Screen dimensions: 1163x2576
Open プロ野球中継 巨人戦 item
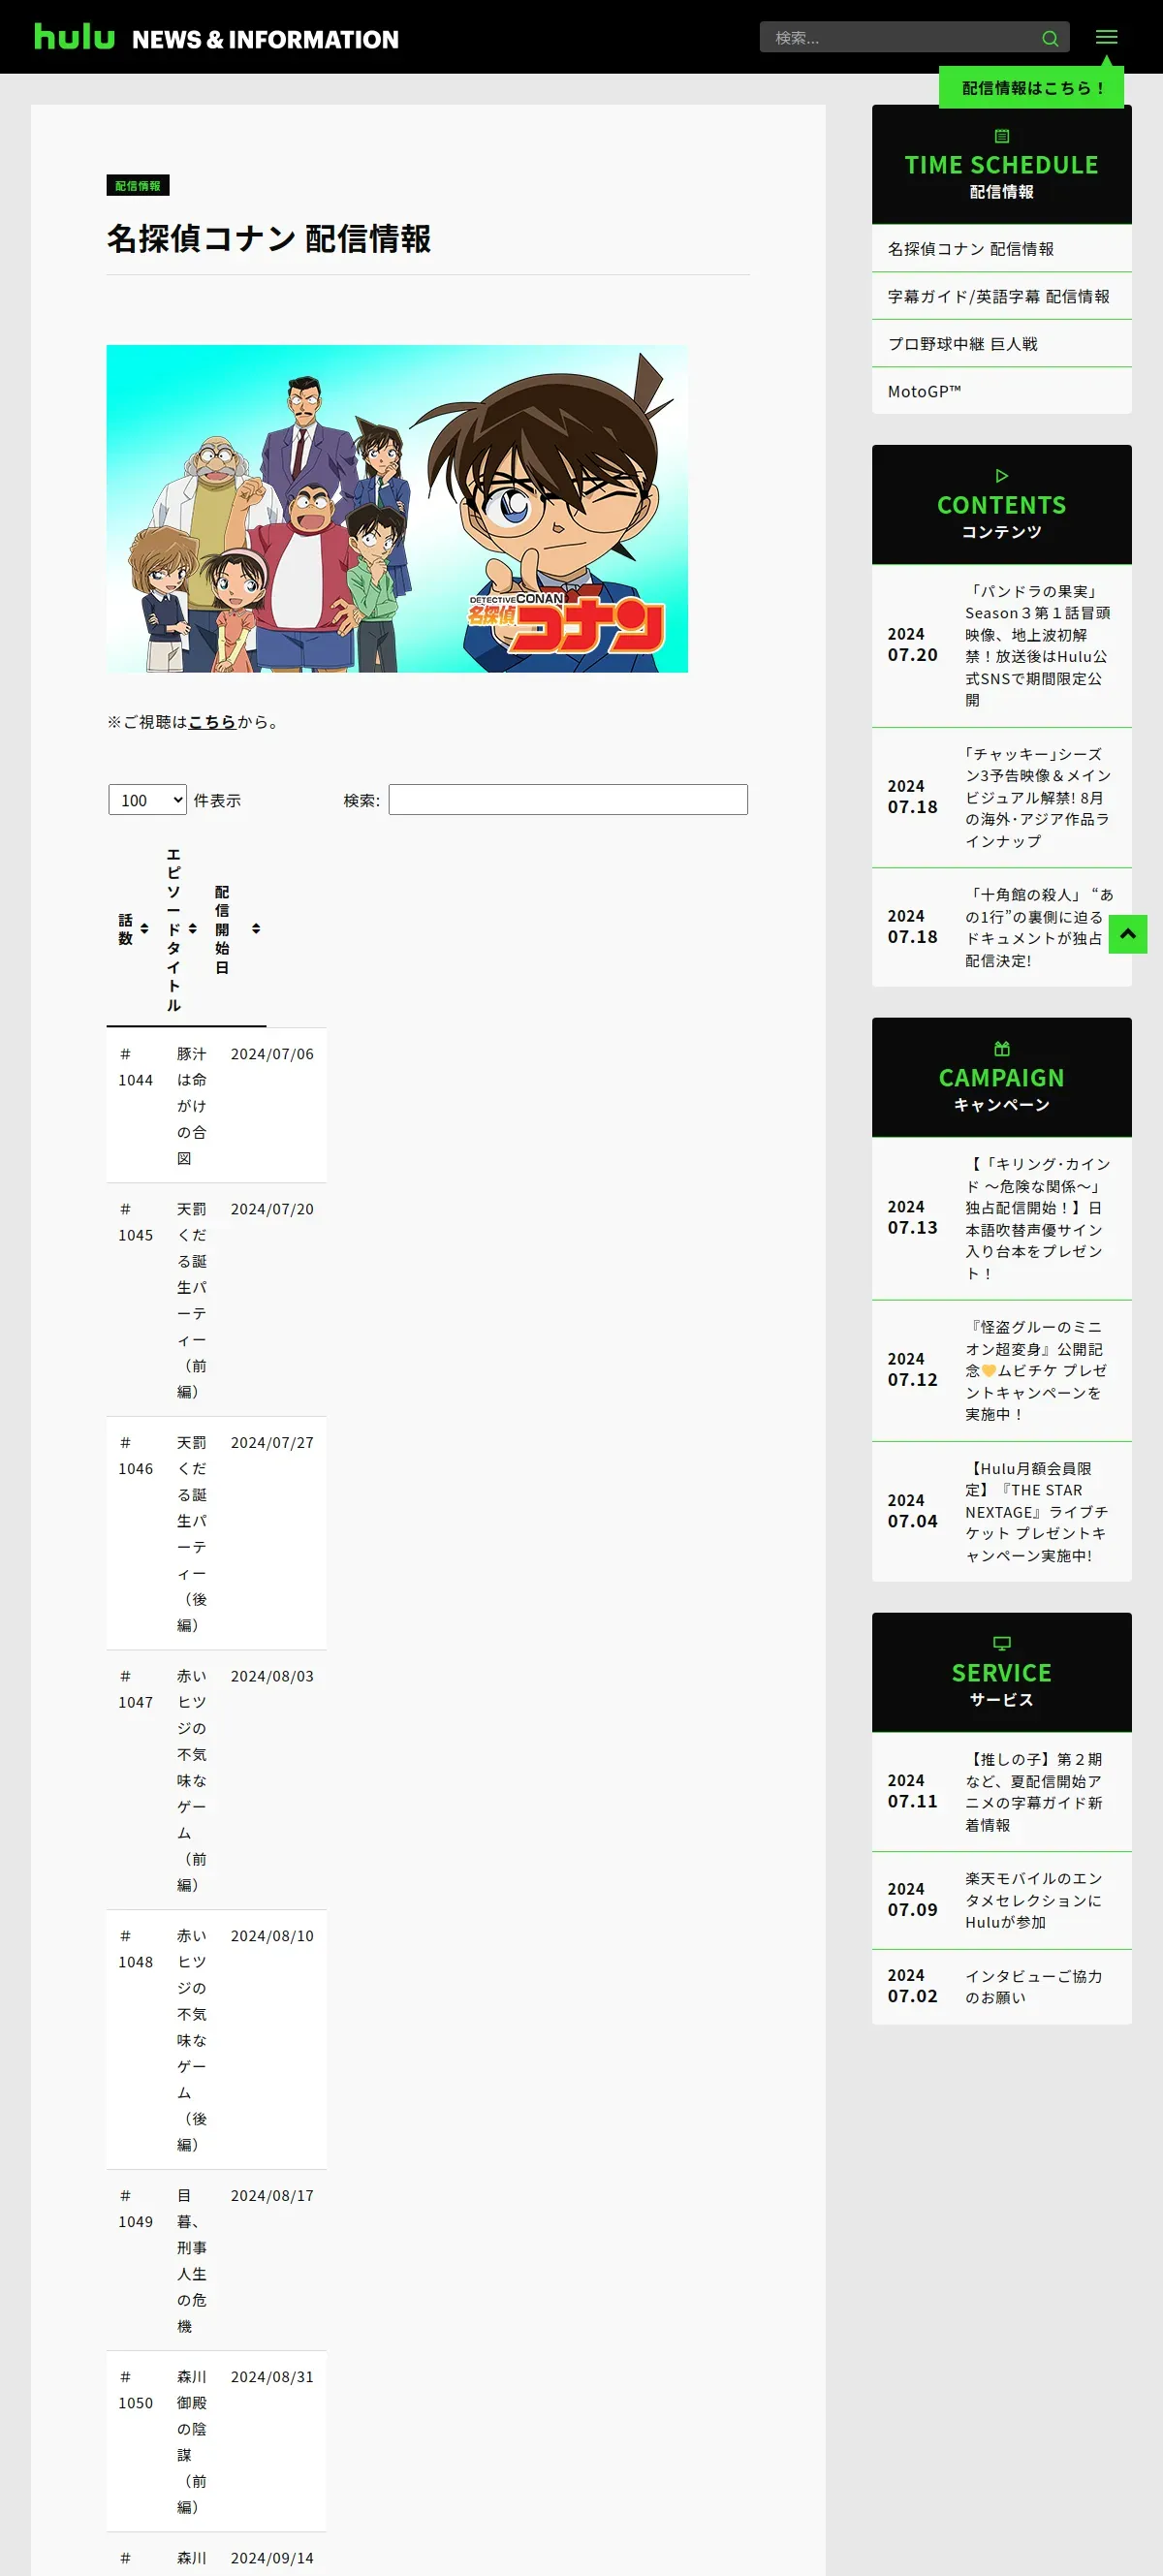(x=1001, y=344)
